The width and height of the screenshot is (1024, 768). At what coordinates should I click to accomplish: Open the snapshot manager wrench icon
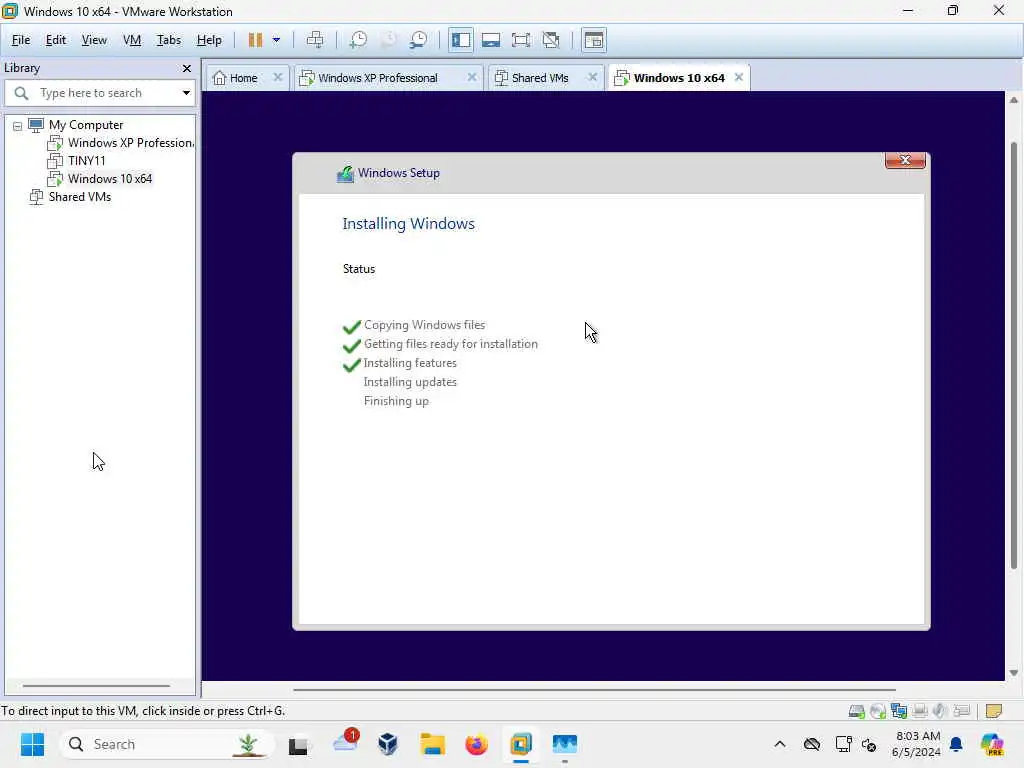(419, 40)
